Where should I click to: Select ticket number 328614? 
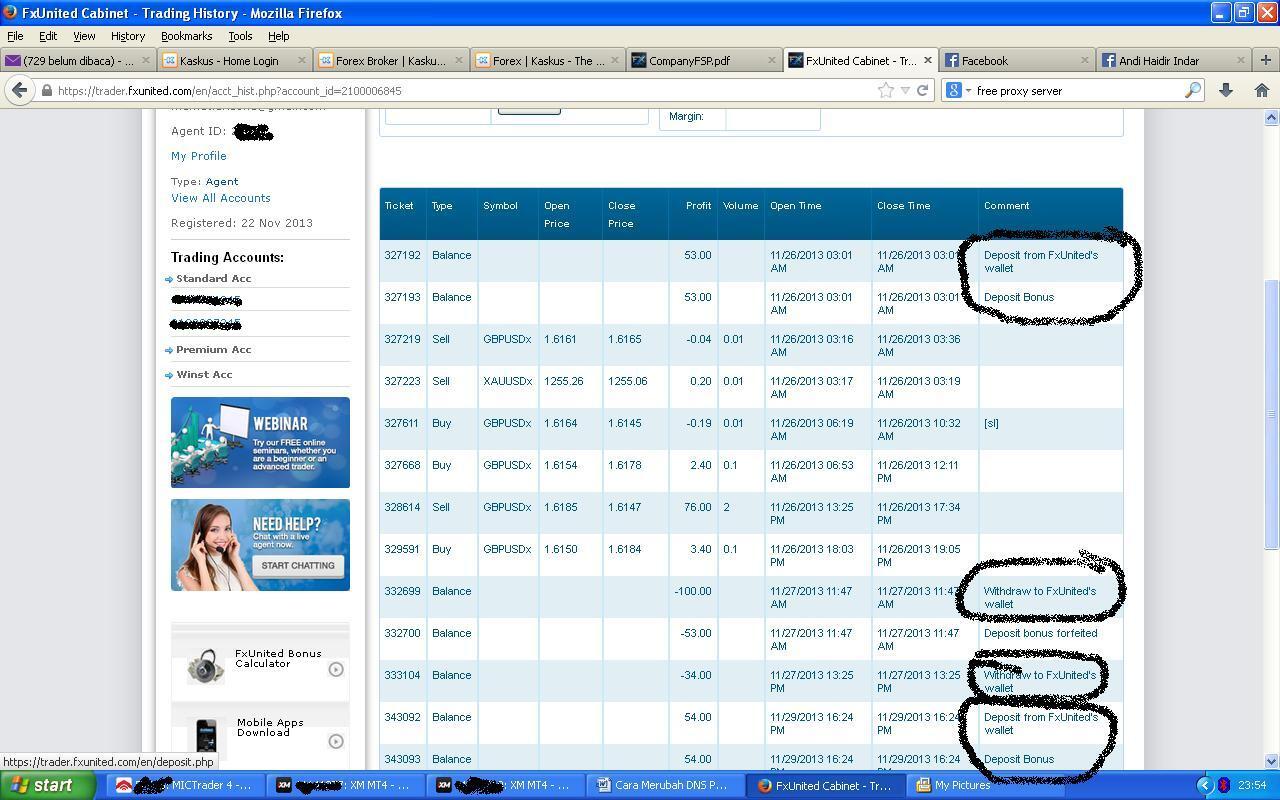[403, 507]
